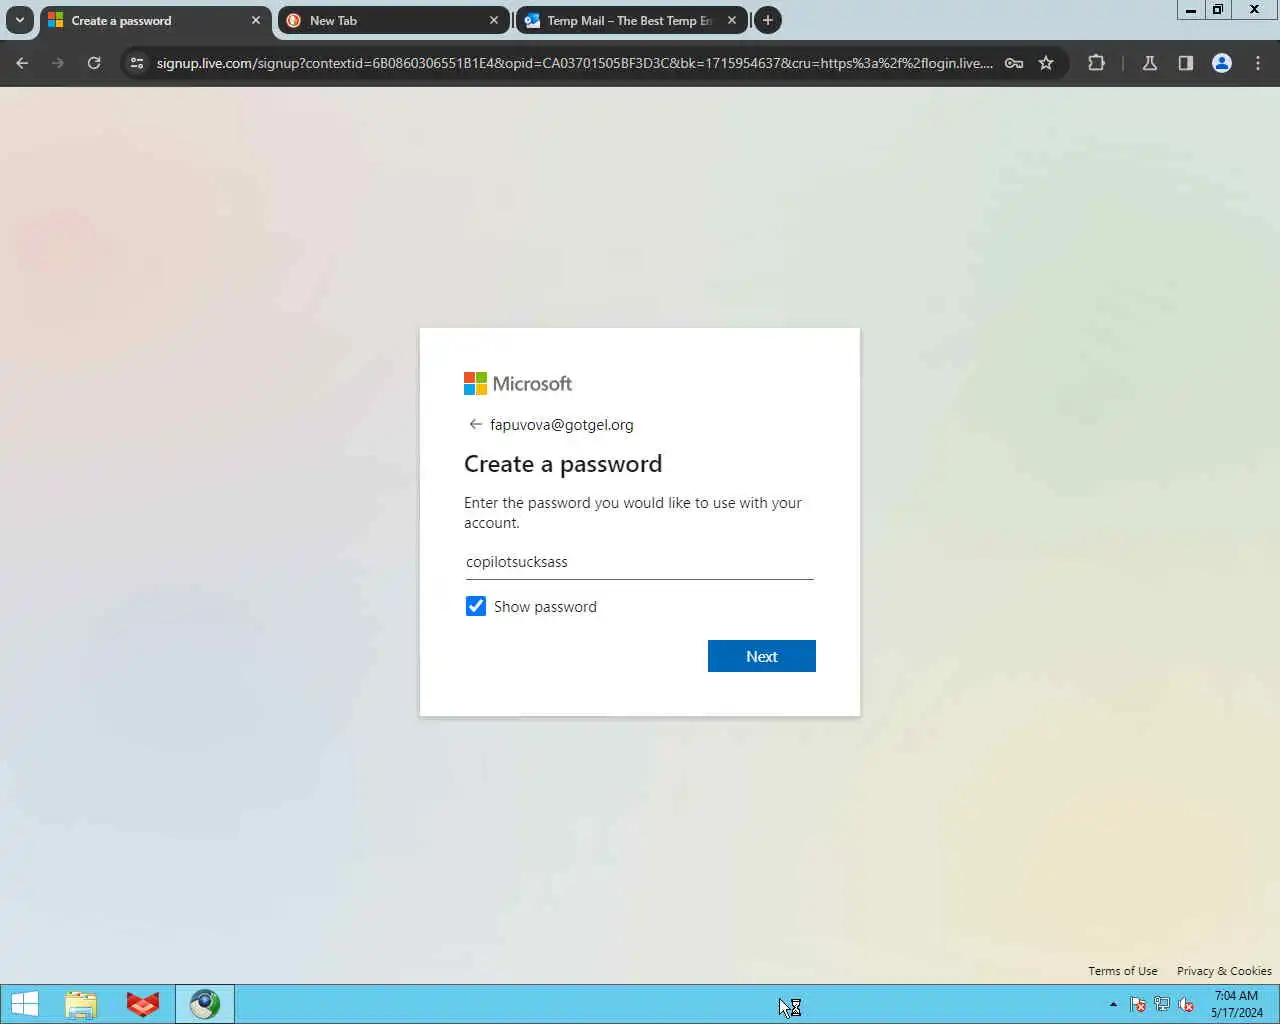View site information icon in address bar
The width and height of the screenshot is (1280, 1024).
pyautogui.click(x=137, y=63)
